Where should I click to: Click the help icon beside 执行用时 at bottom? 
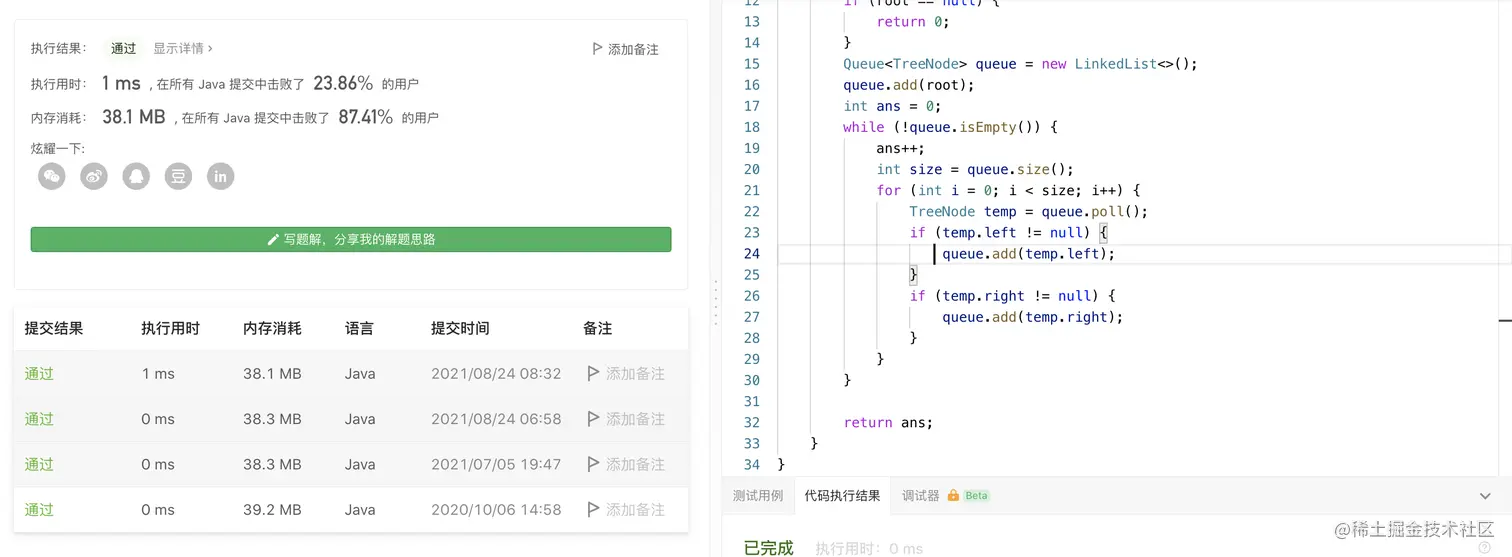pos(1483,548)
